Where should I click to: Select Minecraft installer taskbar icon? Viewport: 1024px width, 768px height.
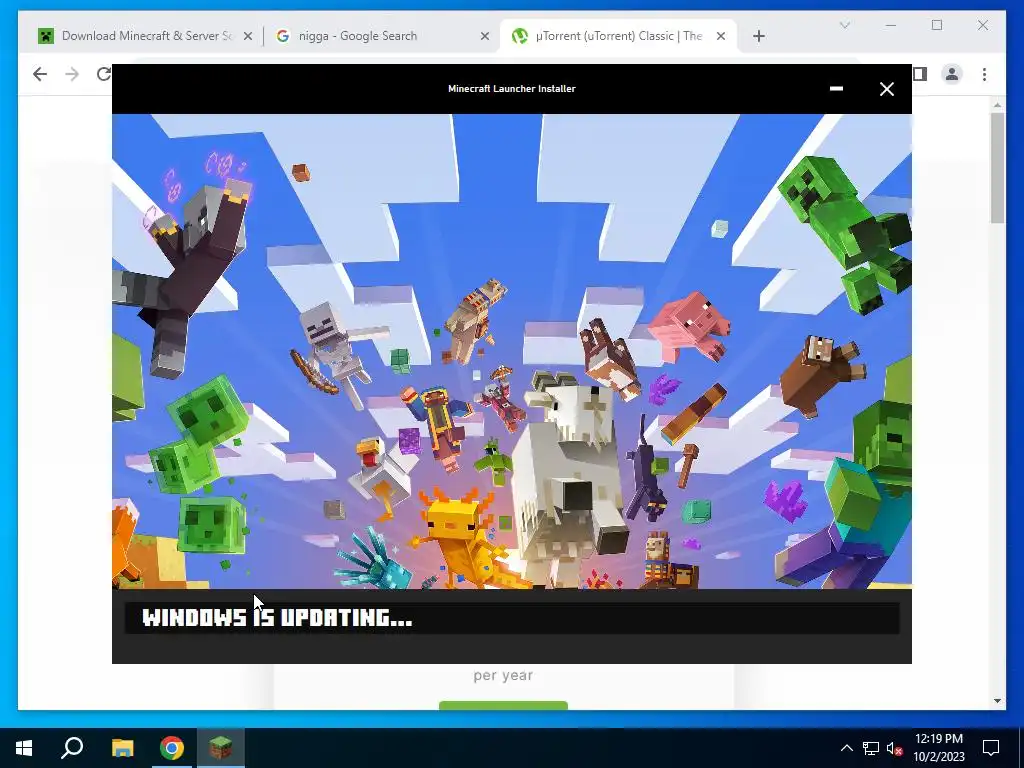tap(221, 748)
